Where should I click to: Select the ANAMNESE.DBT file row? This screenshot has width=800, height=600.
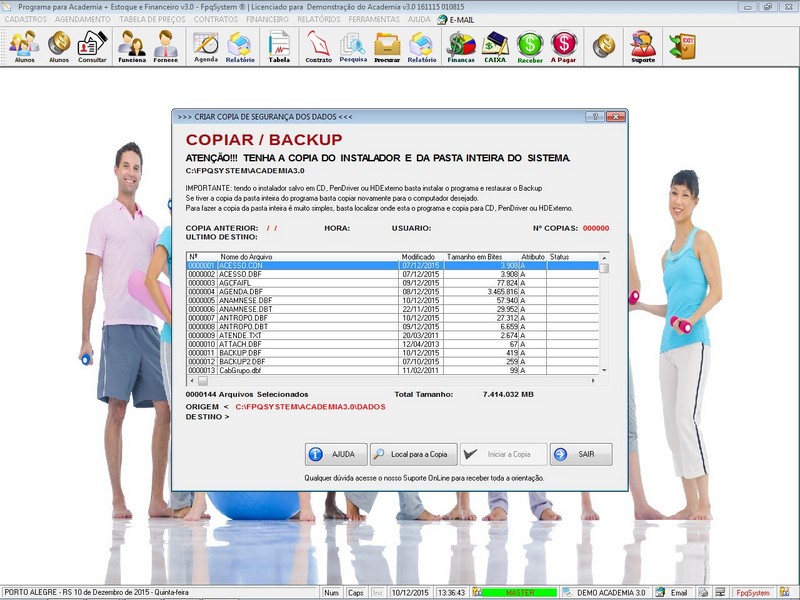click(x=392, y=309)
